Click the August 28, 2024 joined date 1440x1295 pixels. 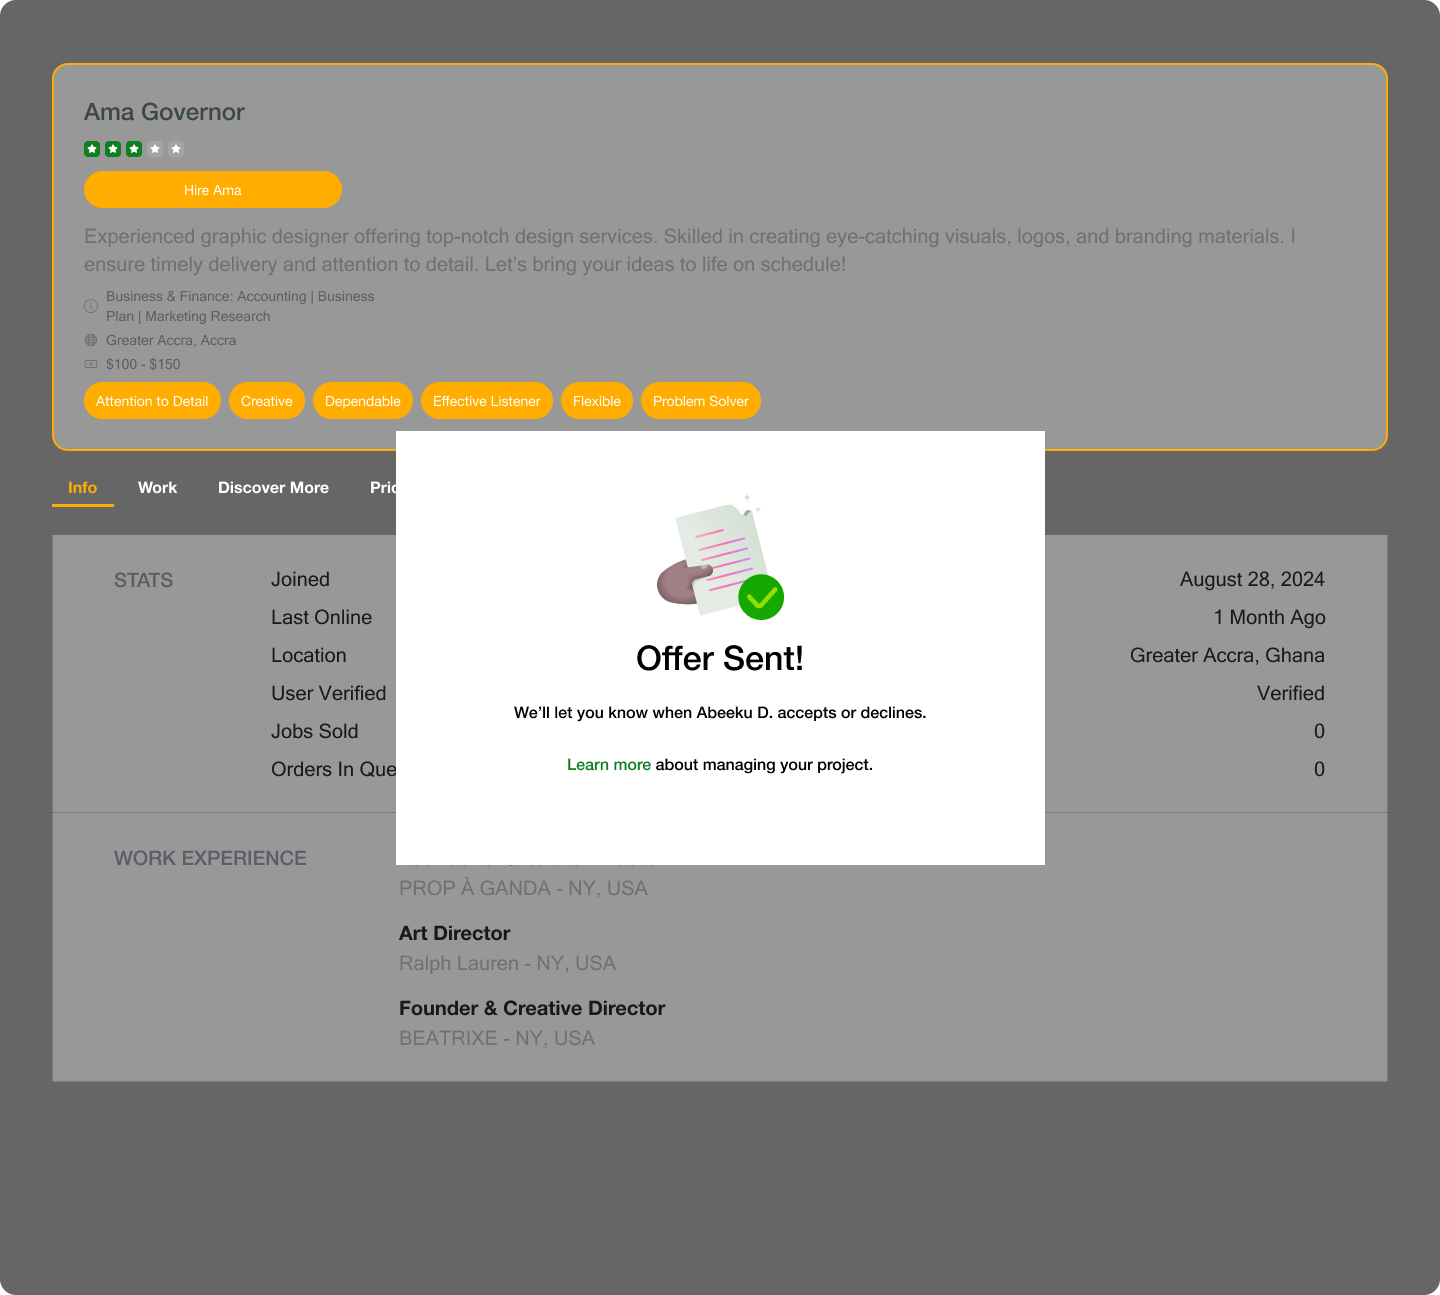[1252, 580]
